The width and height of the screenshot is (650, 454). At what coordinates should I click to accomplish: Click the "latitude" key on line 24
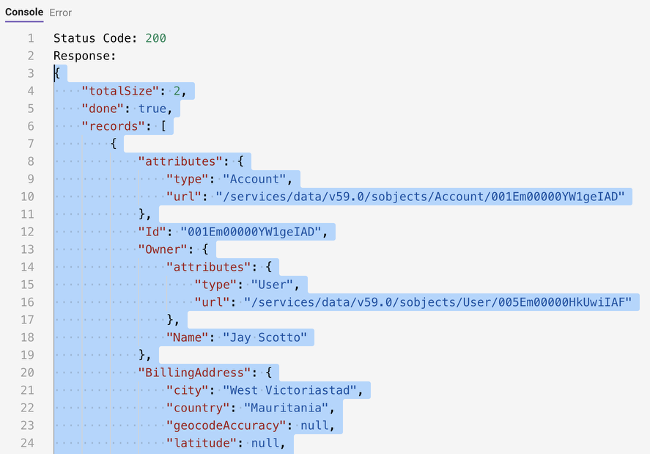pyautogui.click(x=201, y=443)
